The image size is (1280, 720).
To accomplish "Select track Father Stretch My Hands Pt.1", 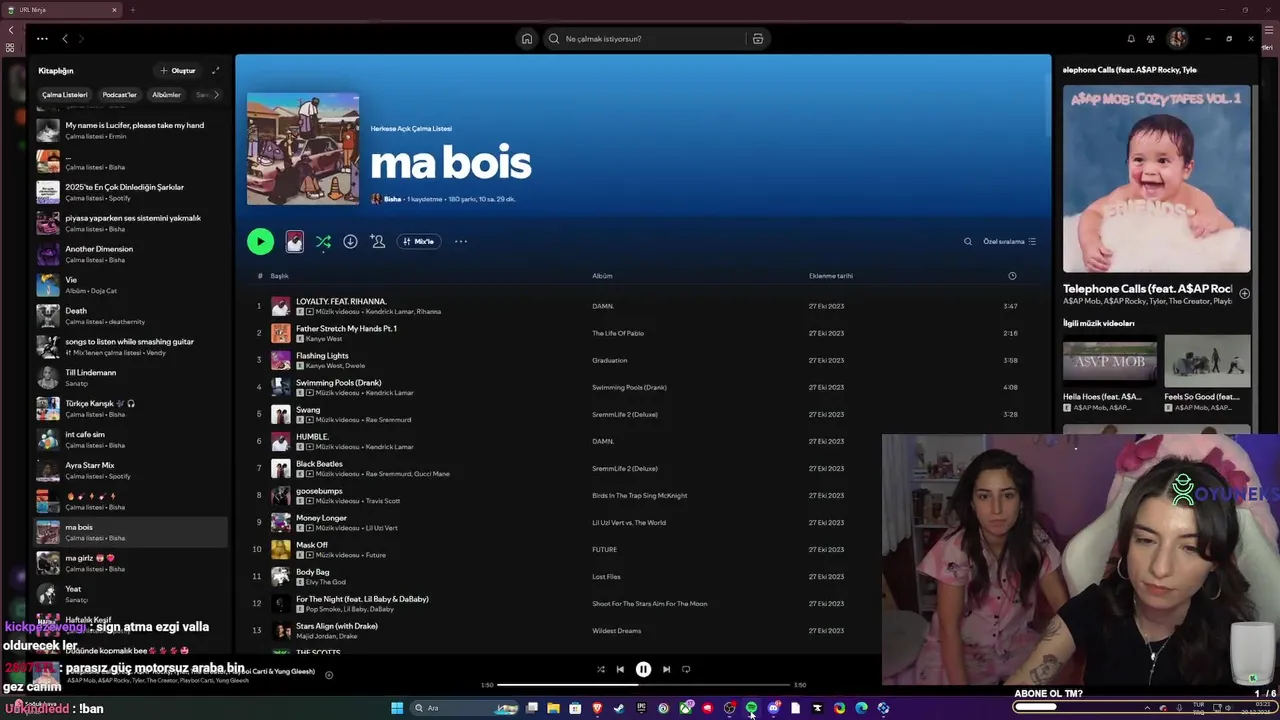I will click(x=346, y=328).
